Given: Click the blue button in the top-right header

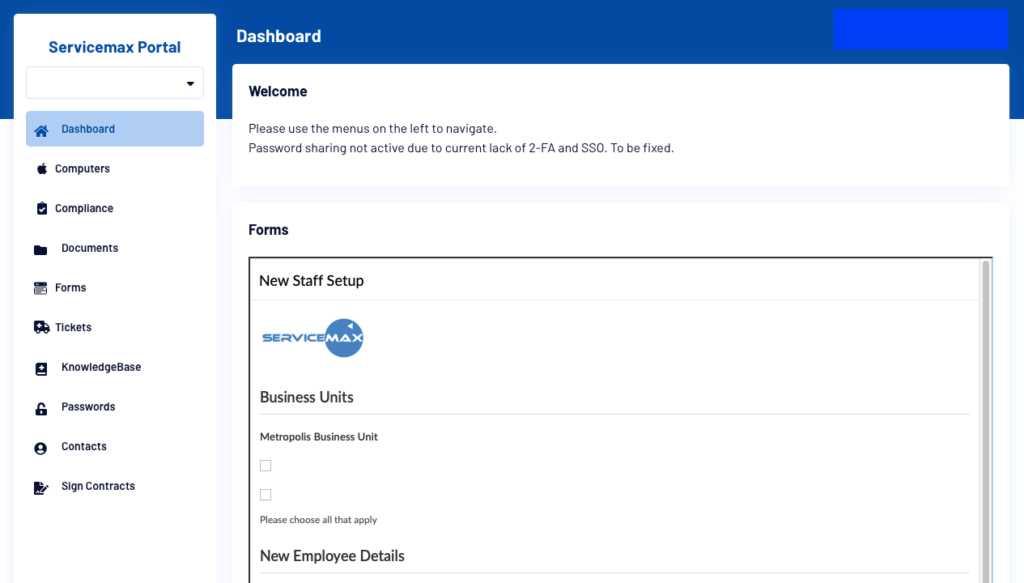Looking at the screenshot, I should 921,29.
